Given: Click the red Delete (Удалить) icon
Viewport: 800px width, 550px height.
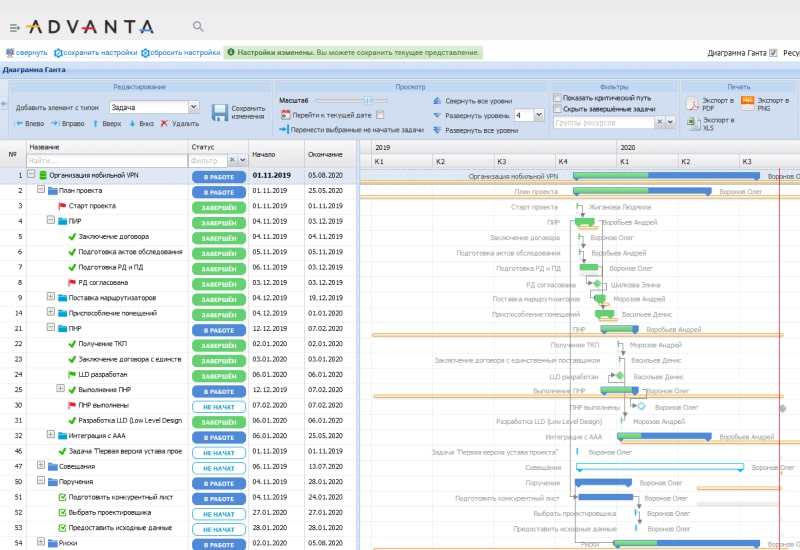Looking at the screenshot, I should click(x=165, y=124).
